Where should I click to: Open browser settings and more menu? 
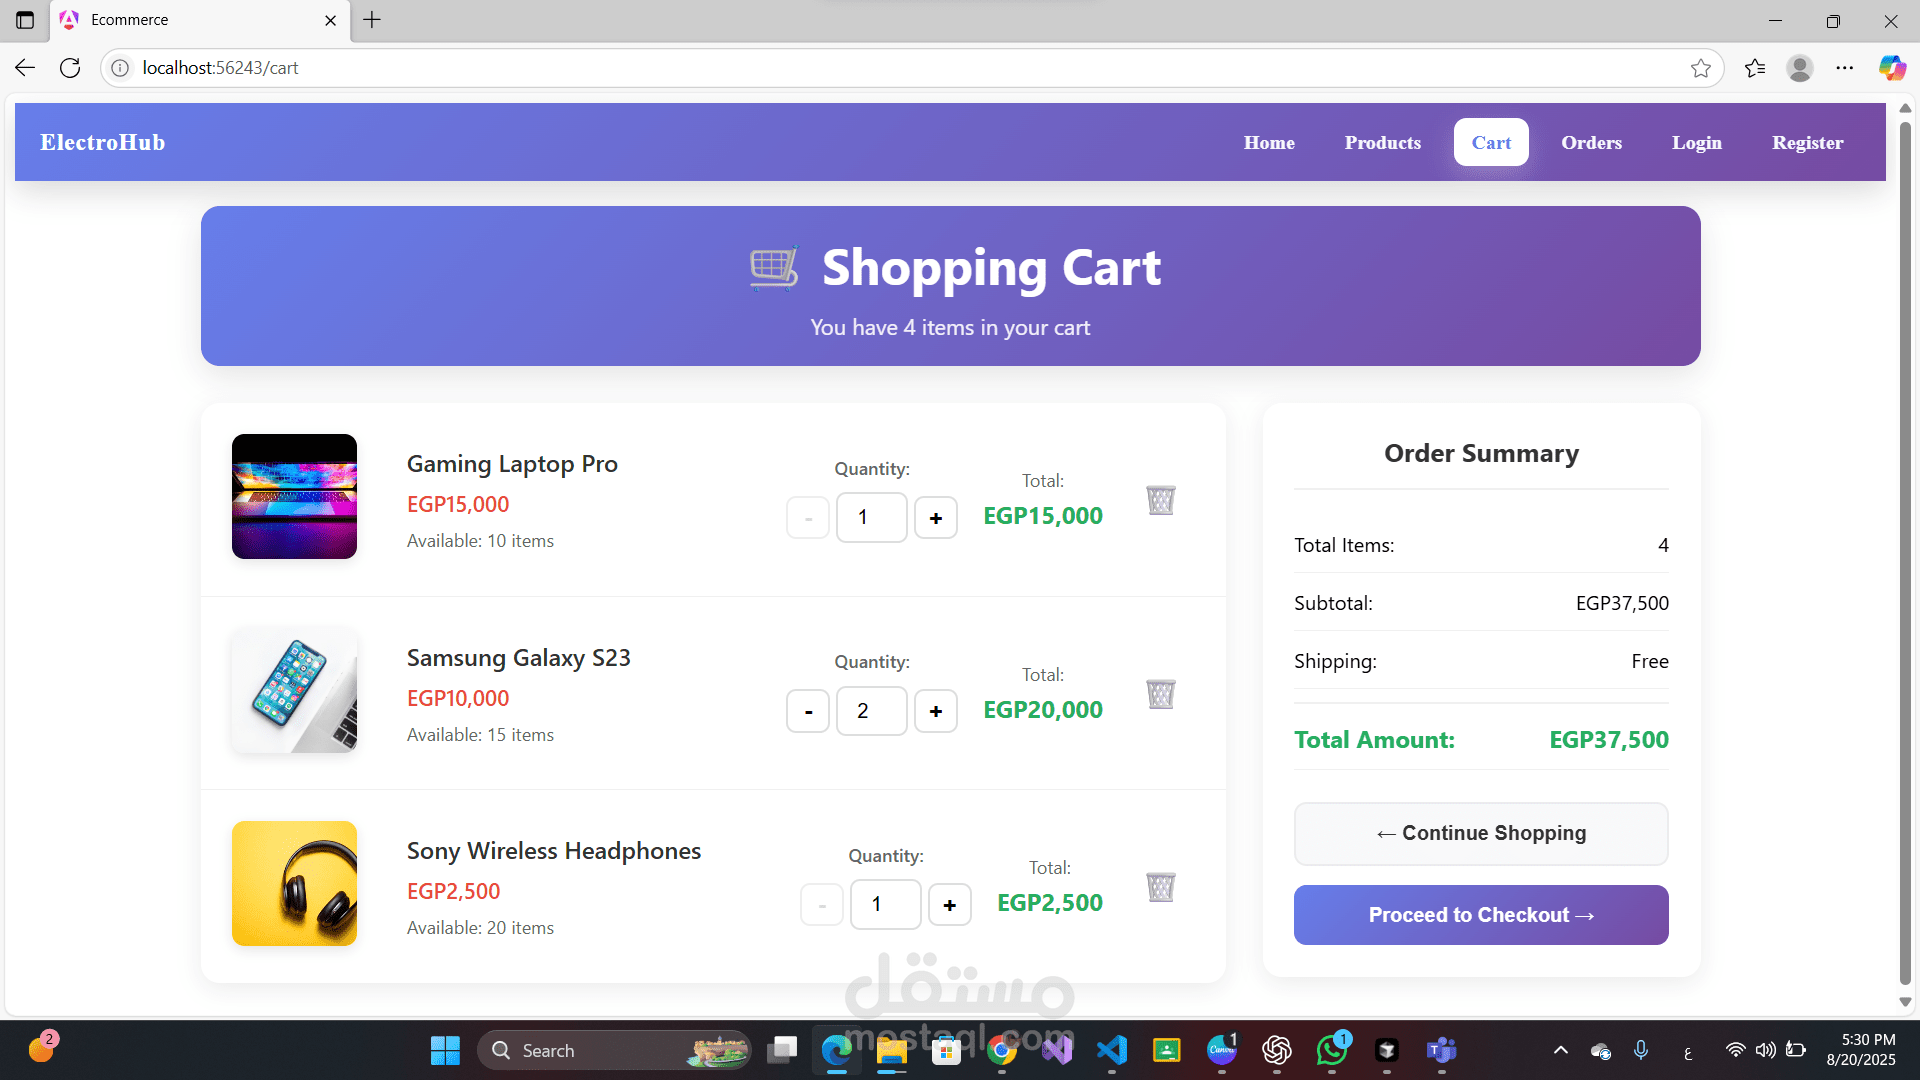pos(1844,68)
